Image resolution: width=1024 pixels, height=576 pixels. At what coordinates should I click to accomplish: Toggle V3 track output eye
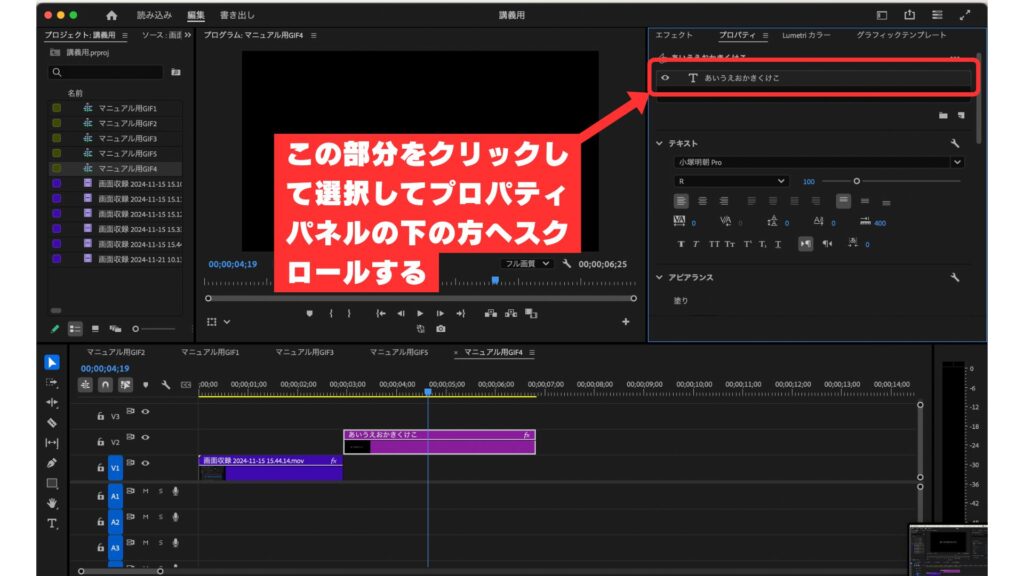click(146, 411)
